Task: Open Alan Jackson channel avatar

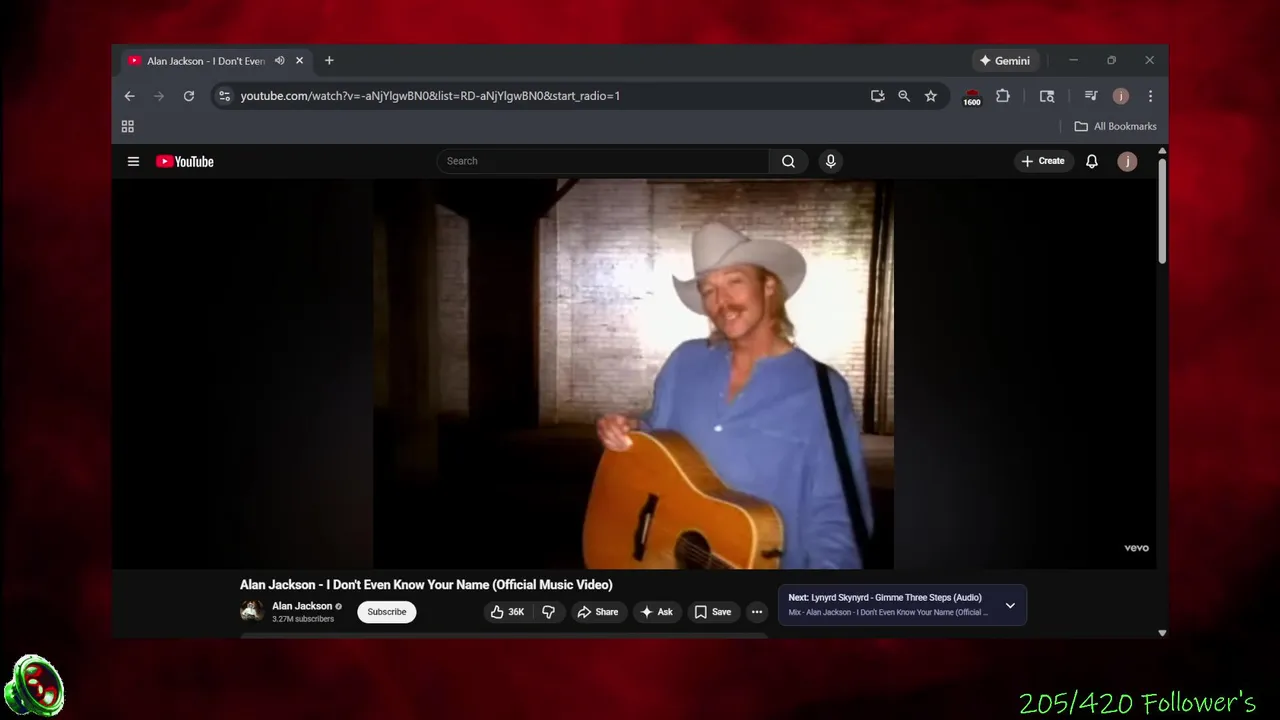Action: click(252, 611)
